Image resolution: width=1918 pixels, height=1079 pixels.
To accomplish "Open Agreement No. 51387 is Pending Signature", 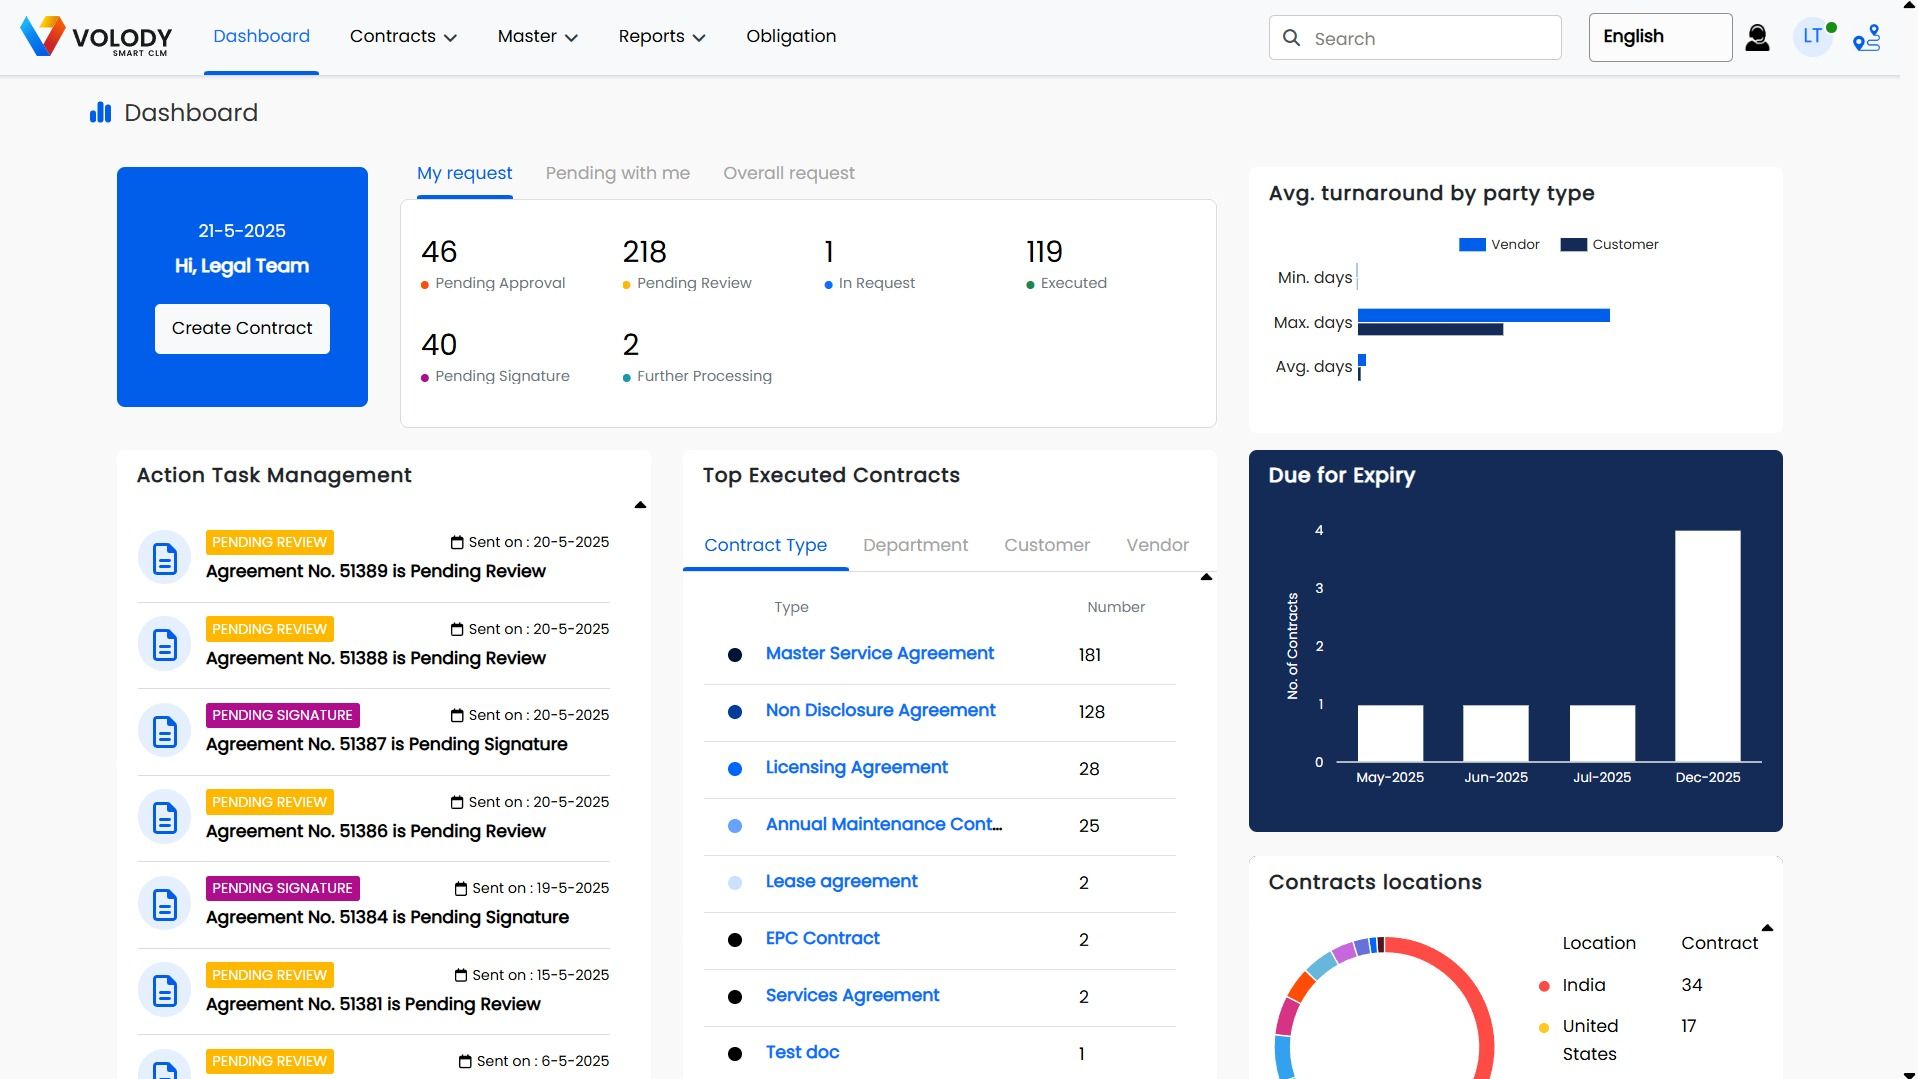I will tap(386, 745).
